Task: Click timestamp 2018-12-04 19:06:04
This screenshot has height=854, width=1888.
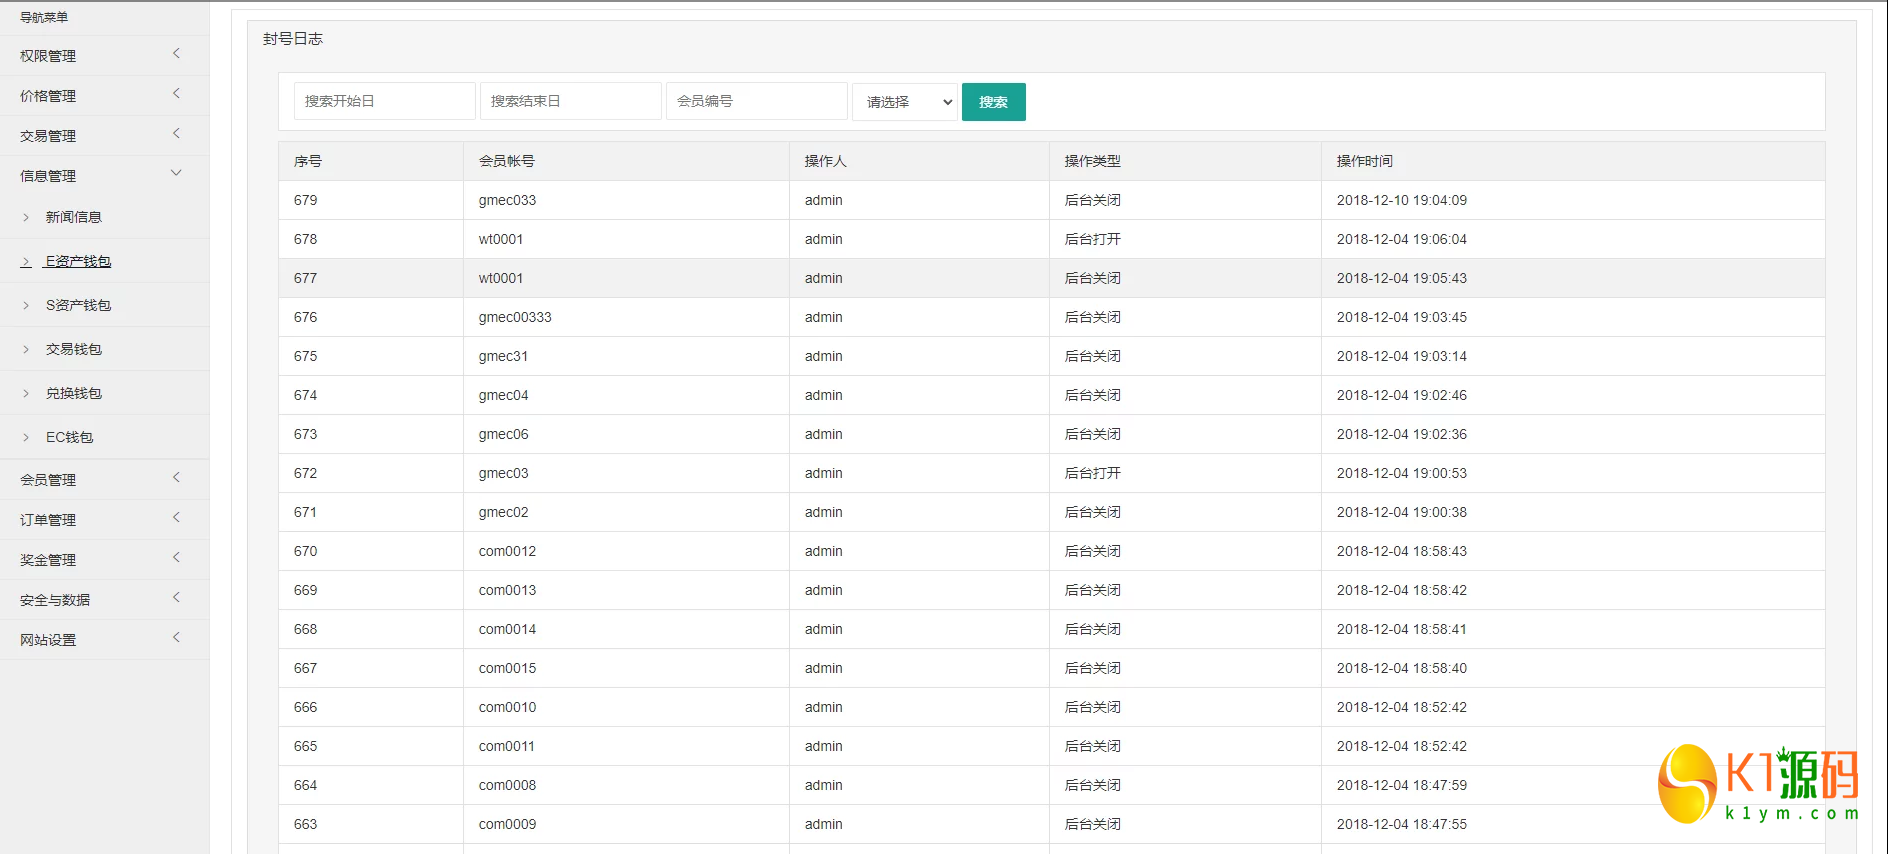Action: pyautogui.click(x=1402, y=239)
